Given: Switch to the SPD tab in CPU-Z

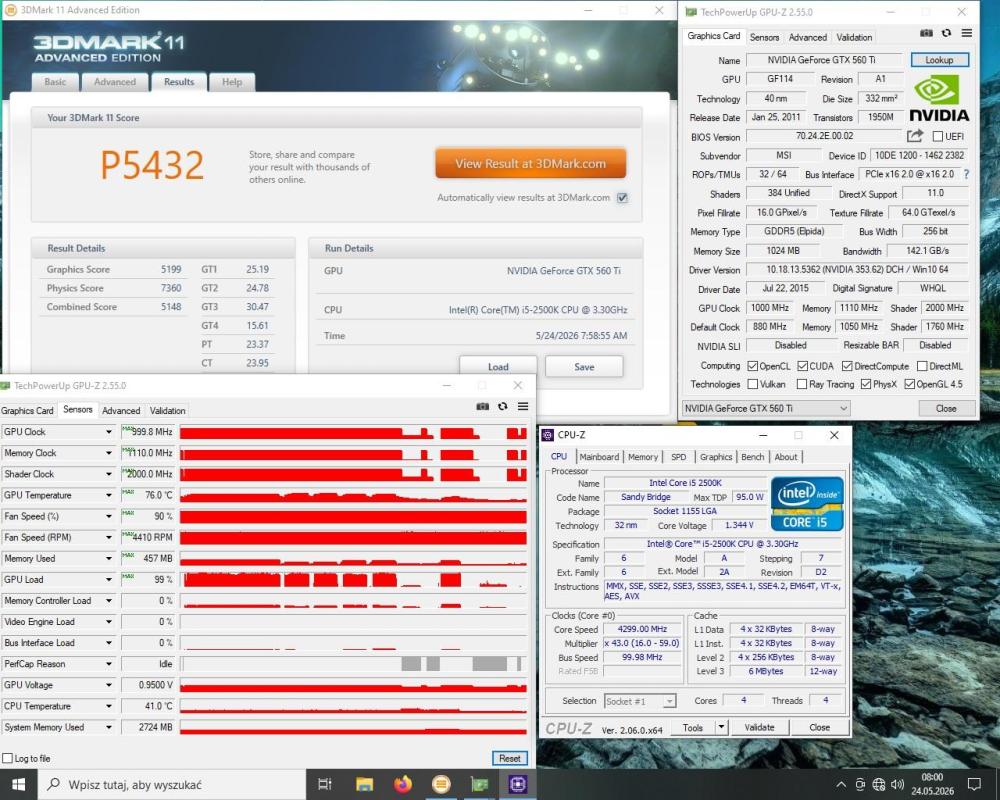Looking at the screenshot, I should (679, 457).
